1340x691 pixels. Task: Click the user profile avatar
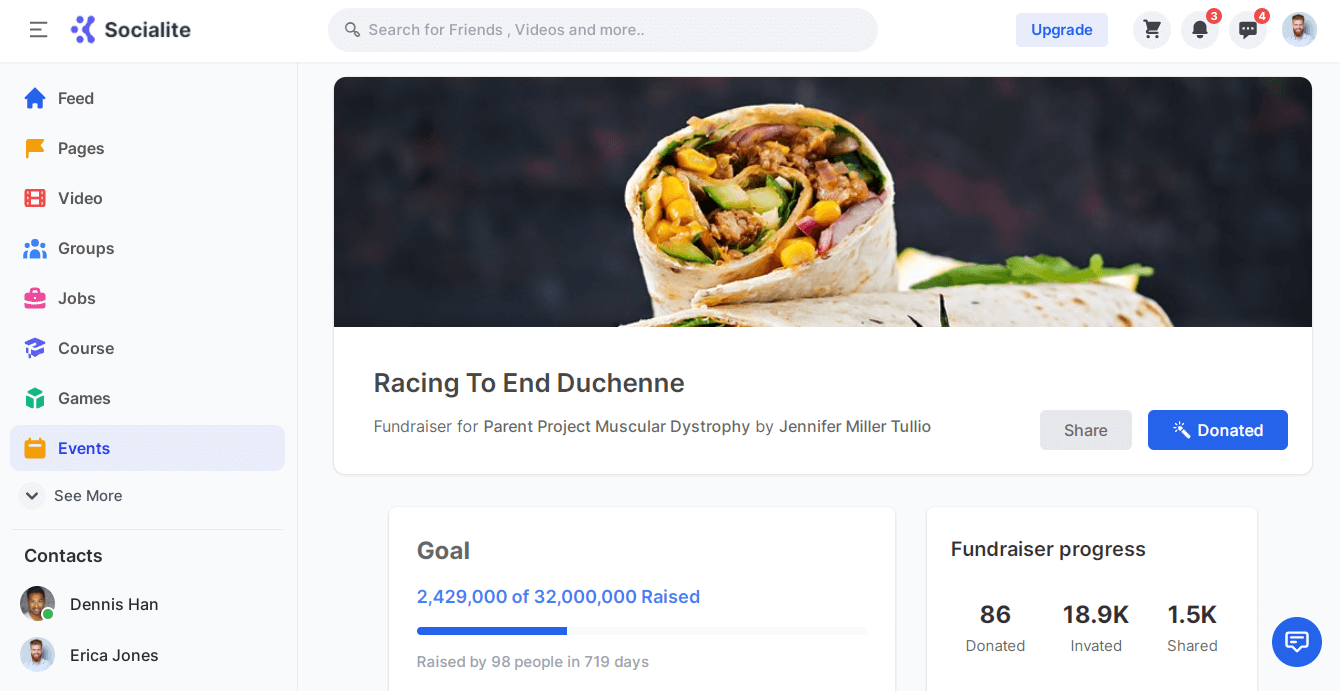[x=1299, y=30]
